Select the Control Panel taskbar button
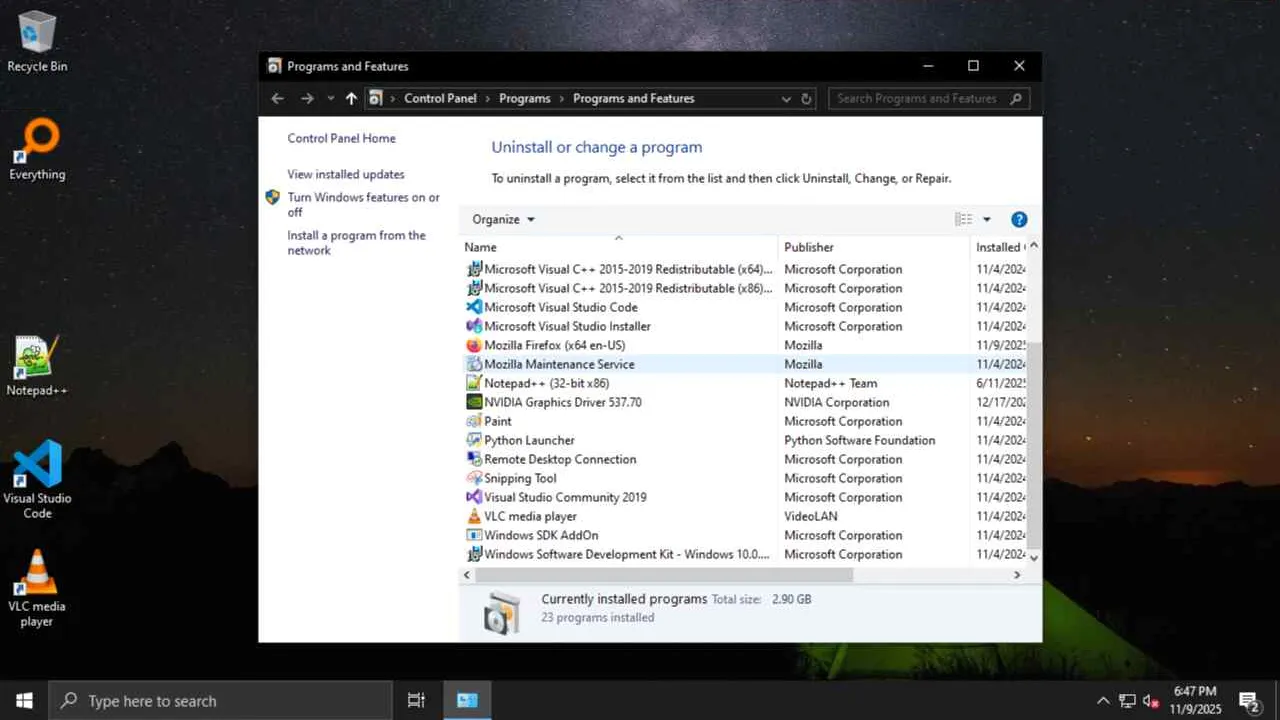 point(467,700)
